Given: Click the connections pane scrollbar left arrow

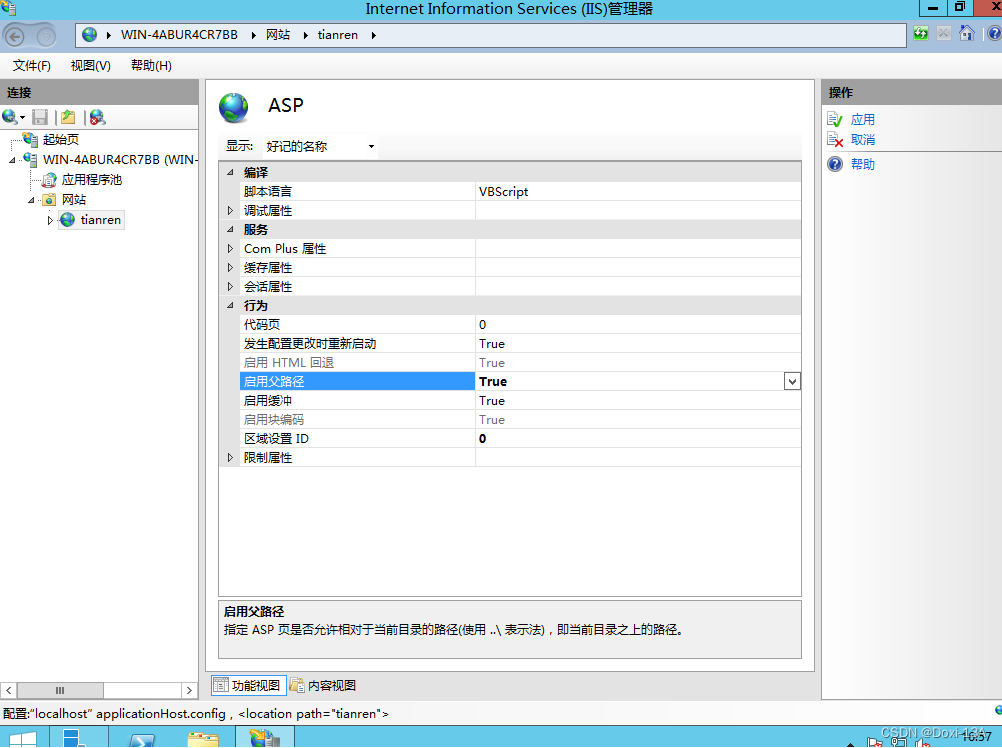Looking at the screenshot, I should [8, 690].
